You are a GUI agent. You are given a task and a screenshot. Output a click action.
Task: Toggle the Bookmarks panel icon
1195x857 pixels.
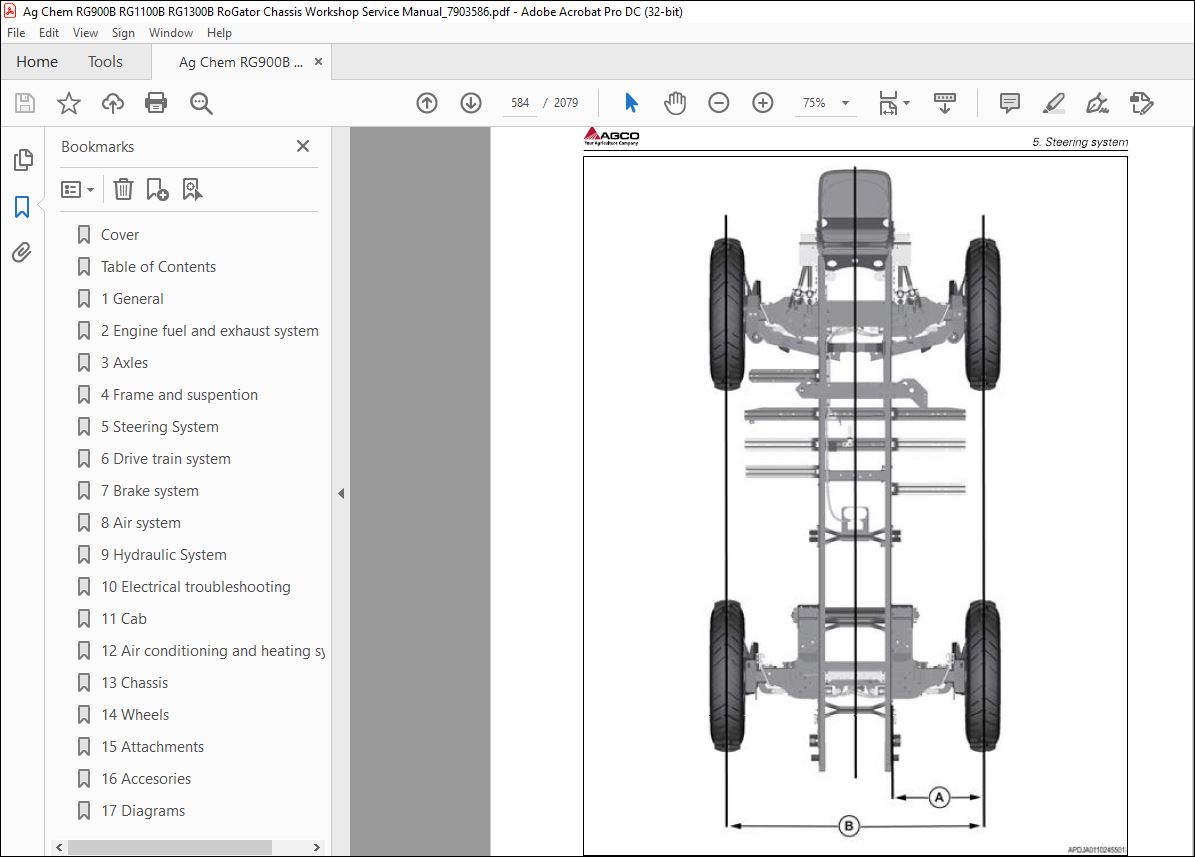coord(22,207)
